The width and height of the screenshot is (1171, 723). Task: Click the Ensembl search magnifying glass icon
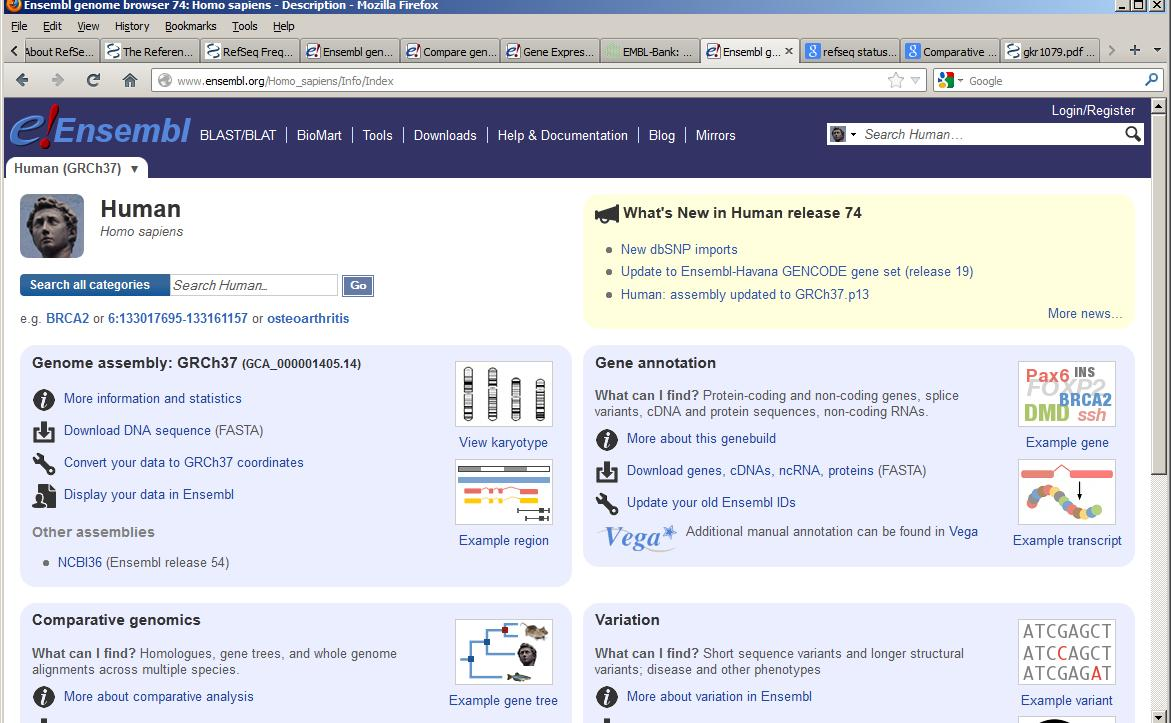click(x=1133, y=134)
